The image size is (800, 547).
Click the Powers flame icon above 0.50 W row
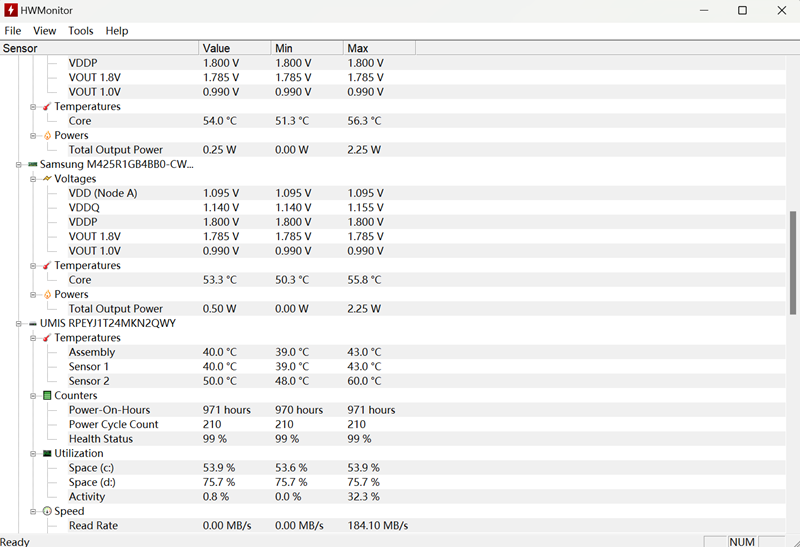[x=46, y=295]
